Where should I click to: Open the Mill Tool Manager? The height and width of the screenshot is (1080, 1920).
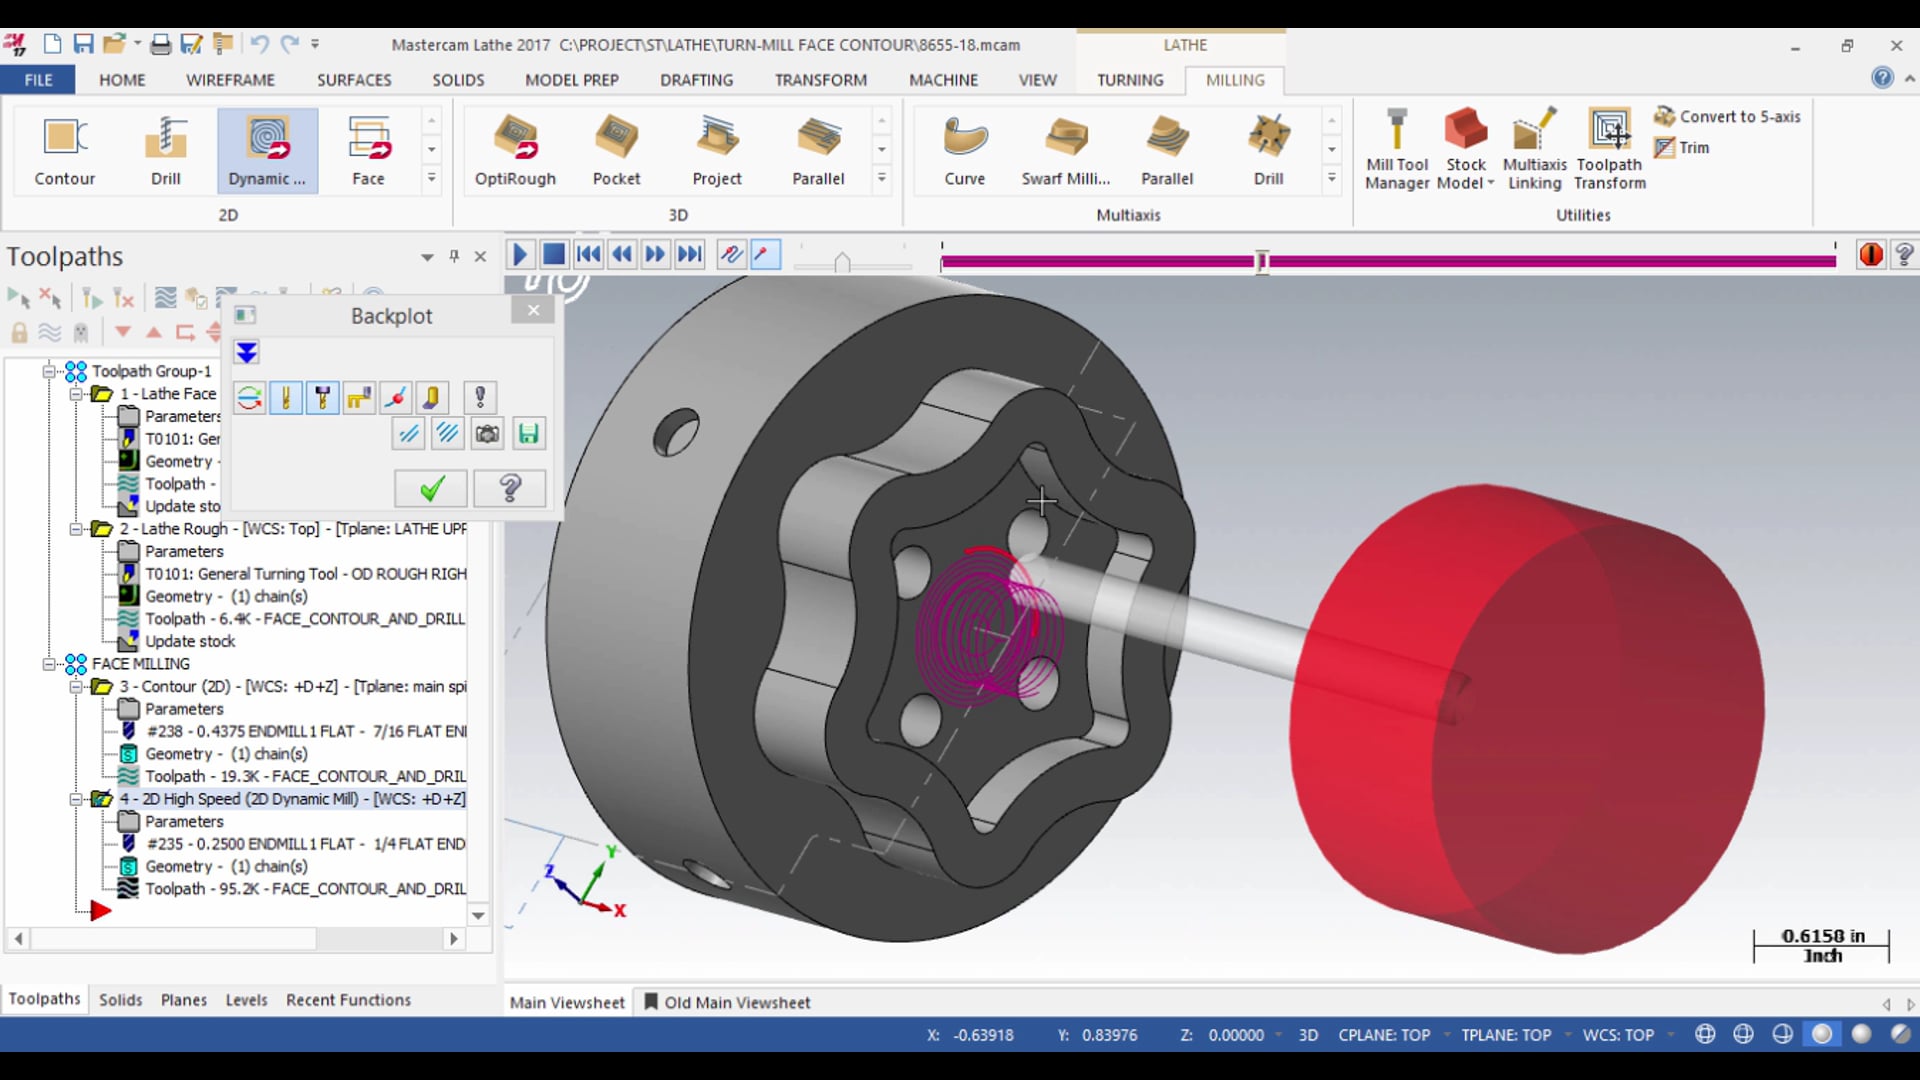pos(1397,149)
